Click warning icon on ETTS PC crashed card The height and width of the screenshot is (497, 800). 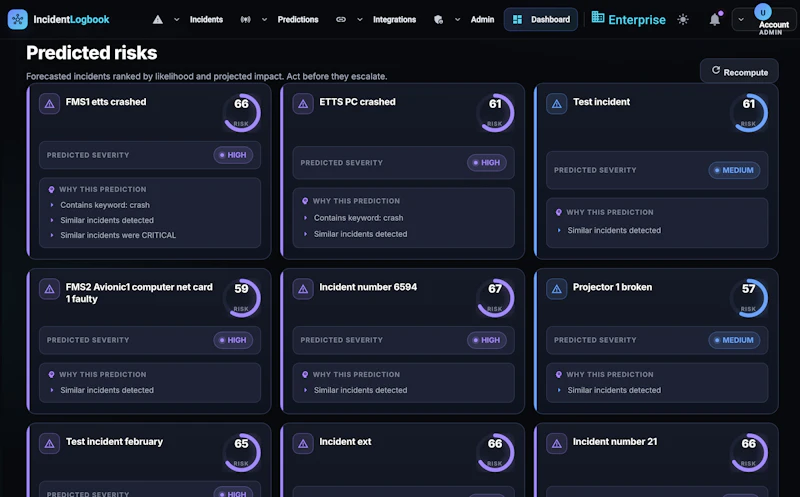303,104
